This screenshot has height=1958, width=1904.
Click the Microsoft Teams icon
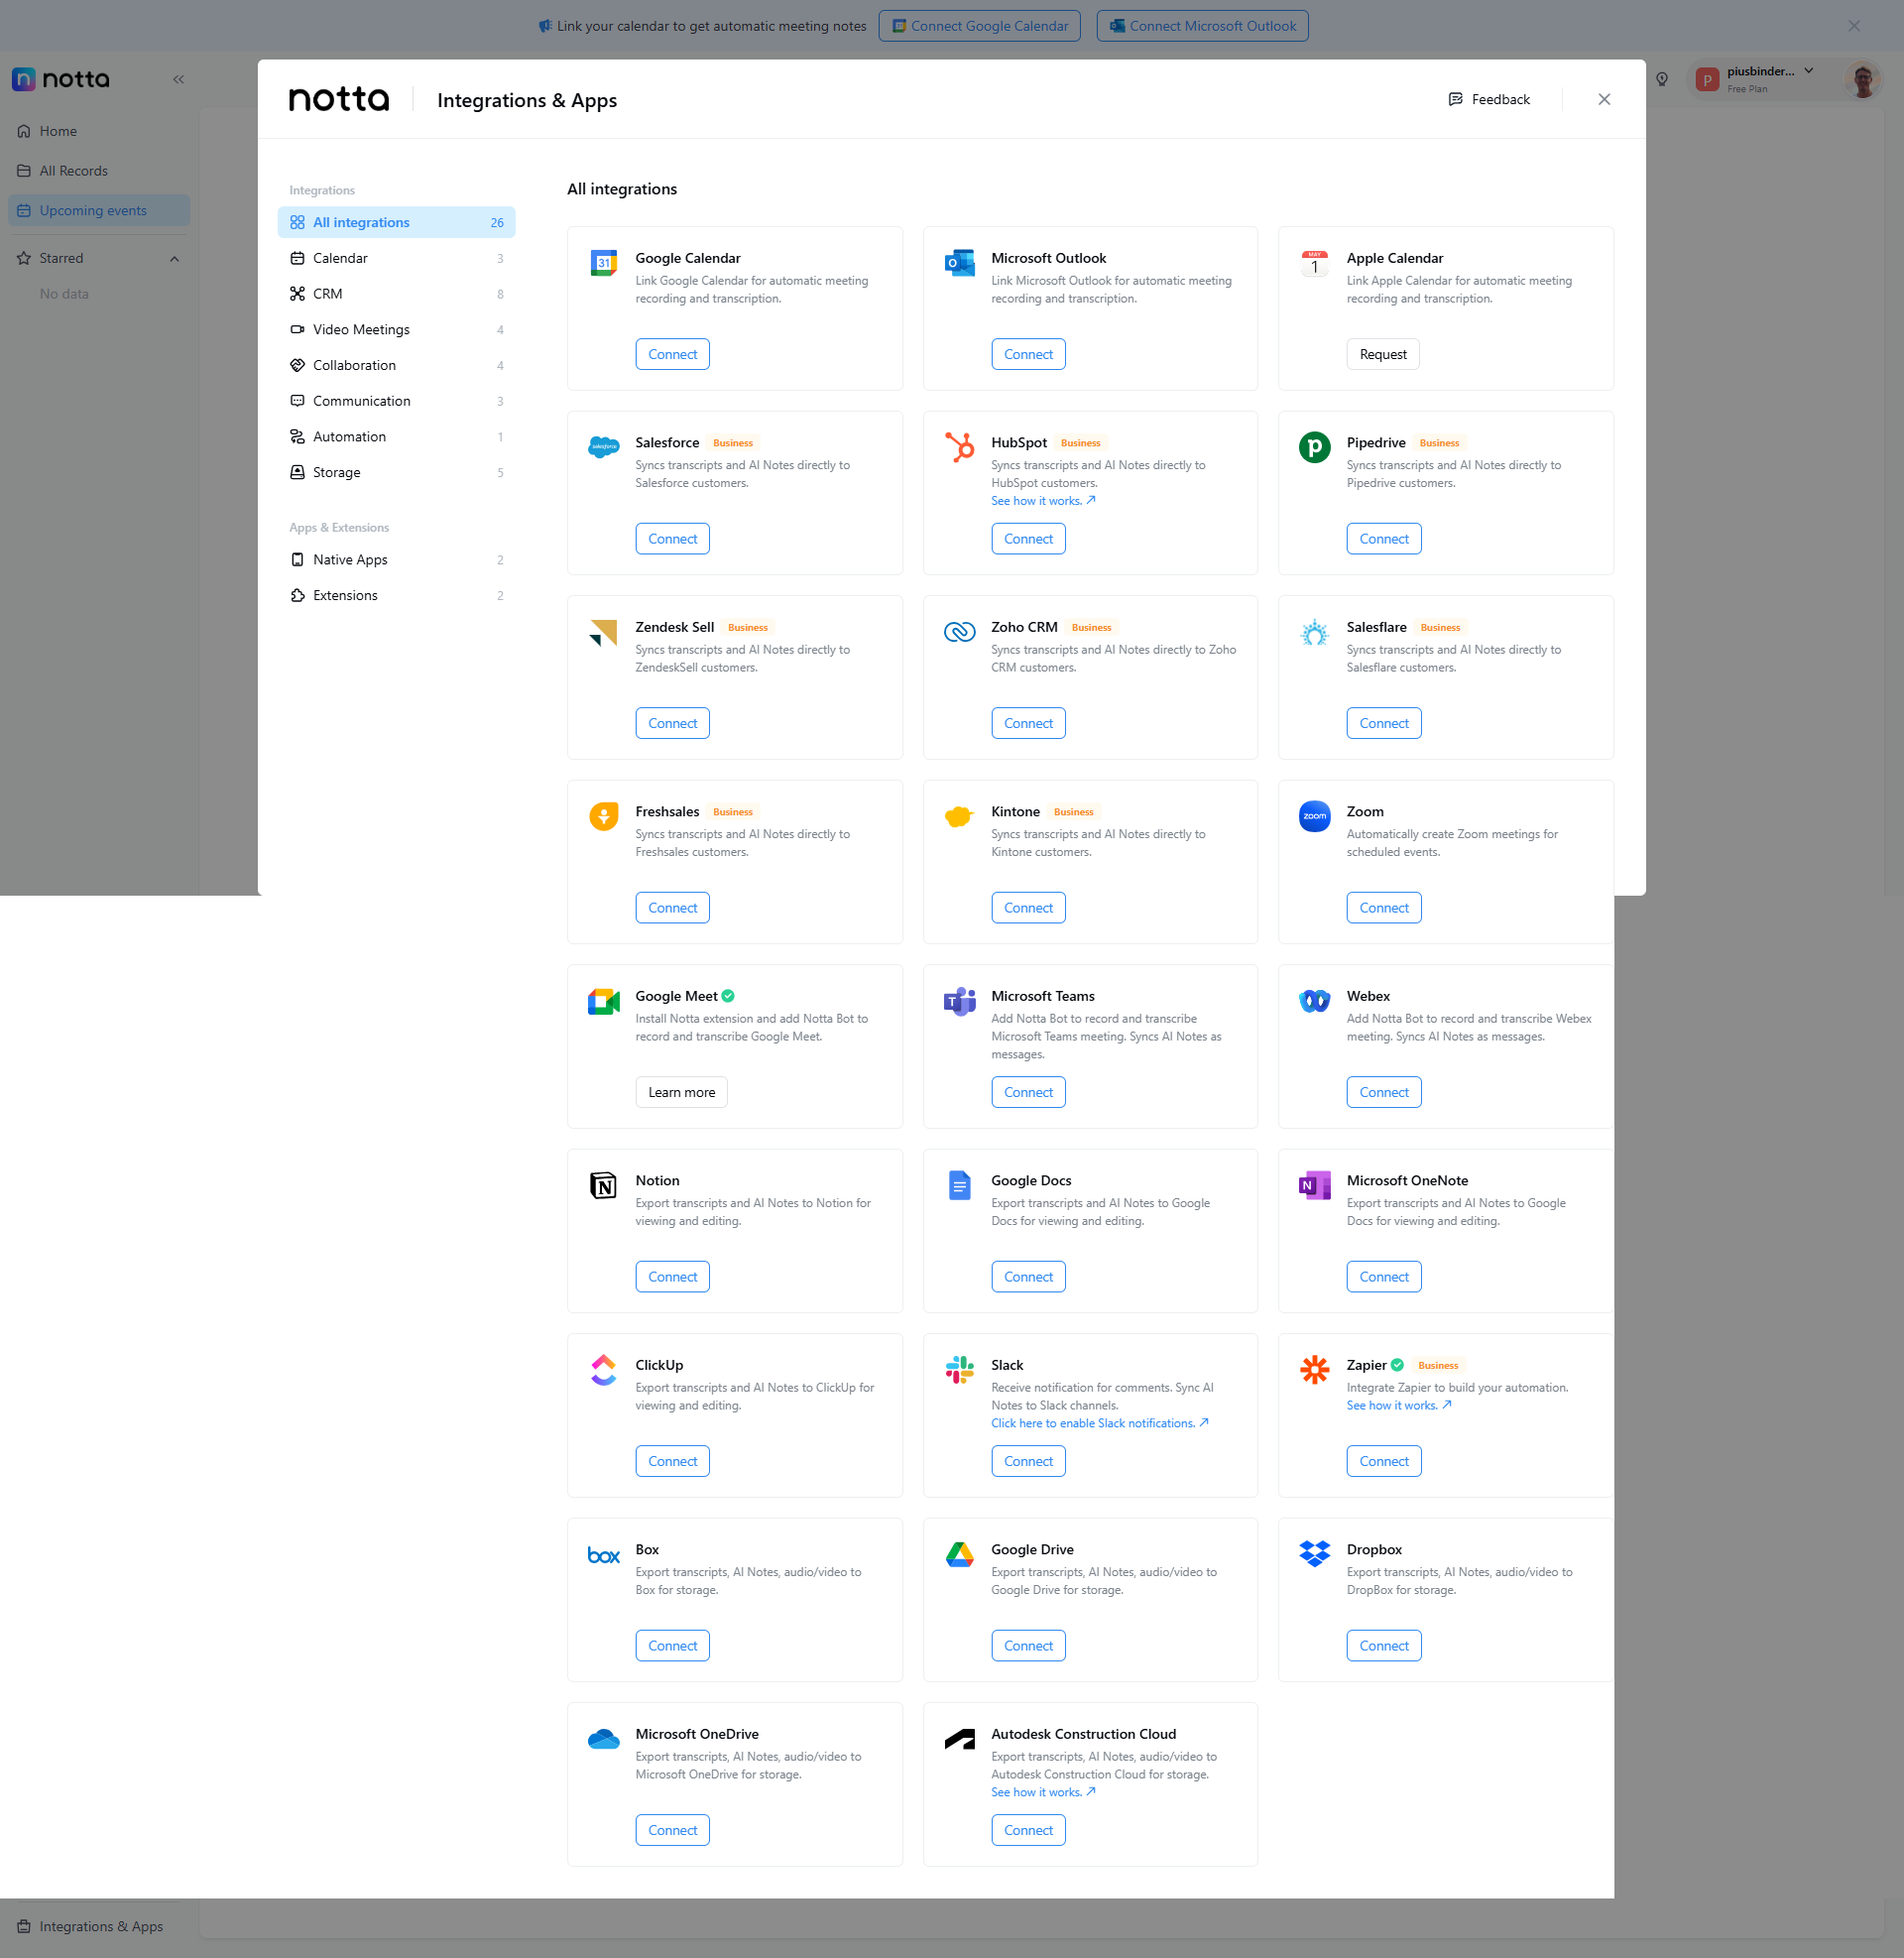[959, 1000]
